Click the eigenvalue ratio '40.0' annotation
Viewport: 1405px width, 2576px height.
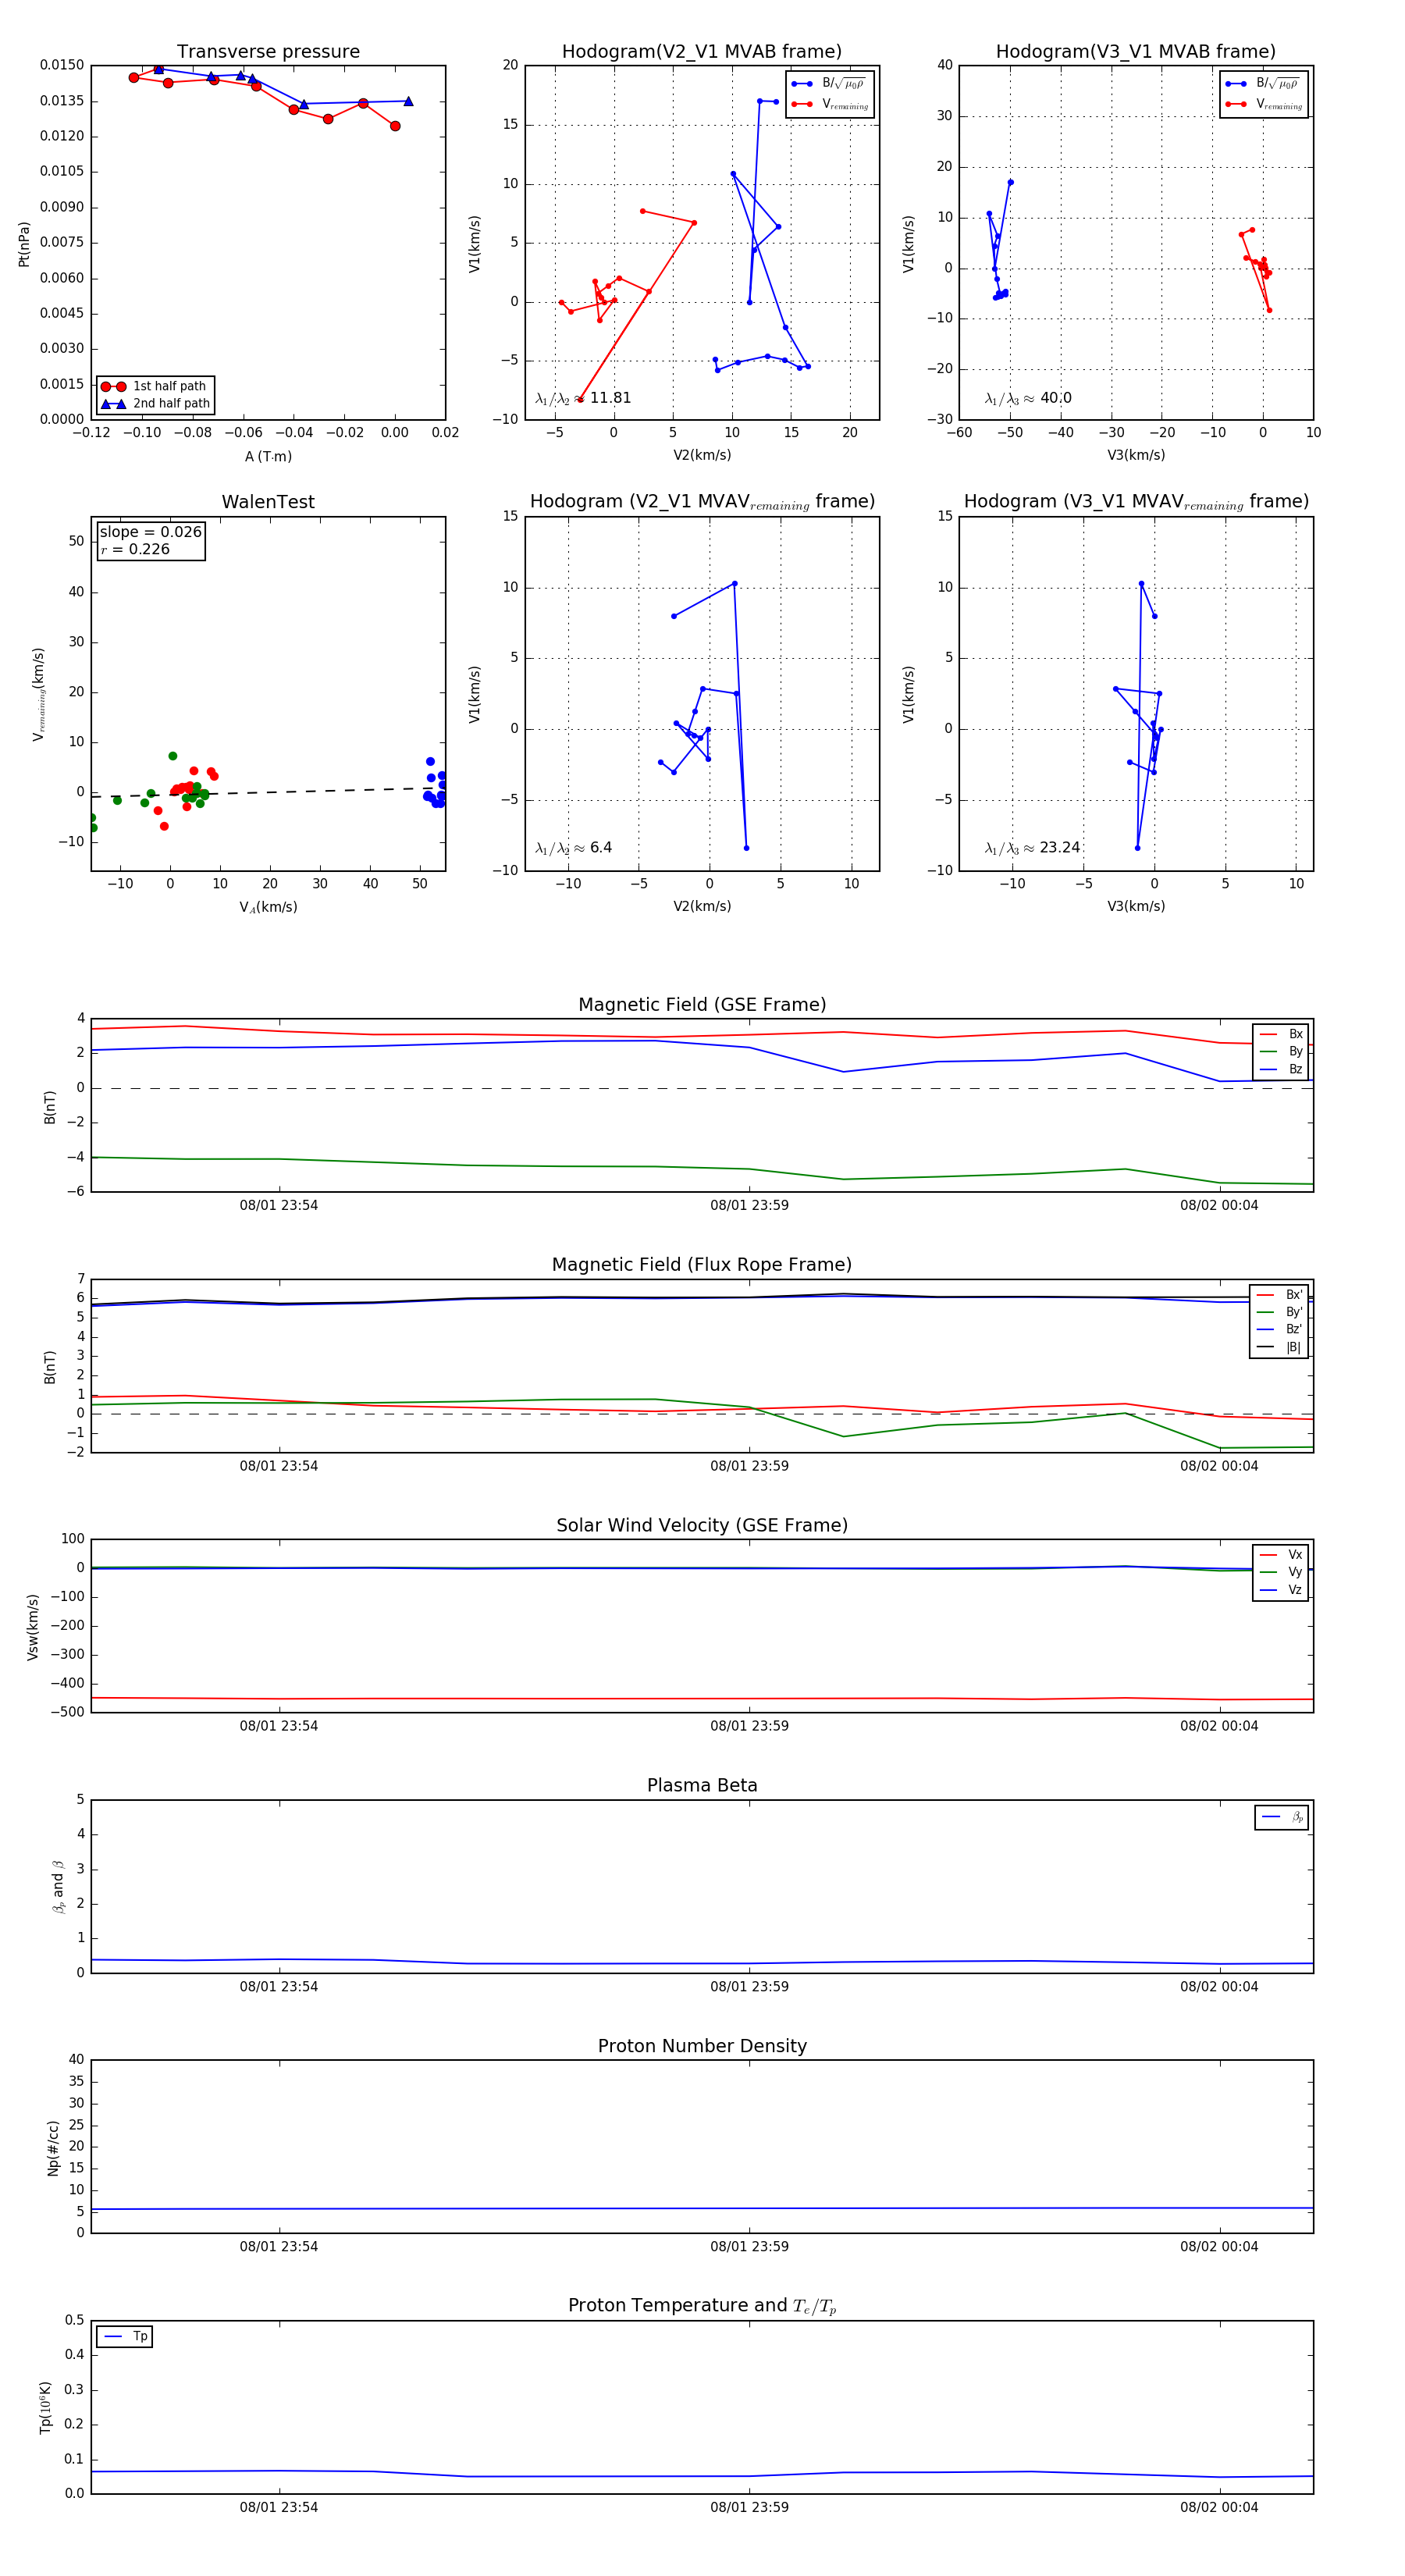tap(1027, 398)
